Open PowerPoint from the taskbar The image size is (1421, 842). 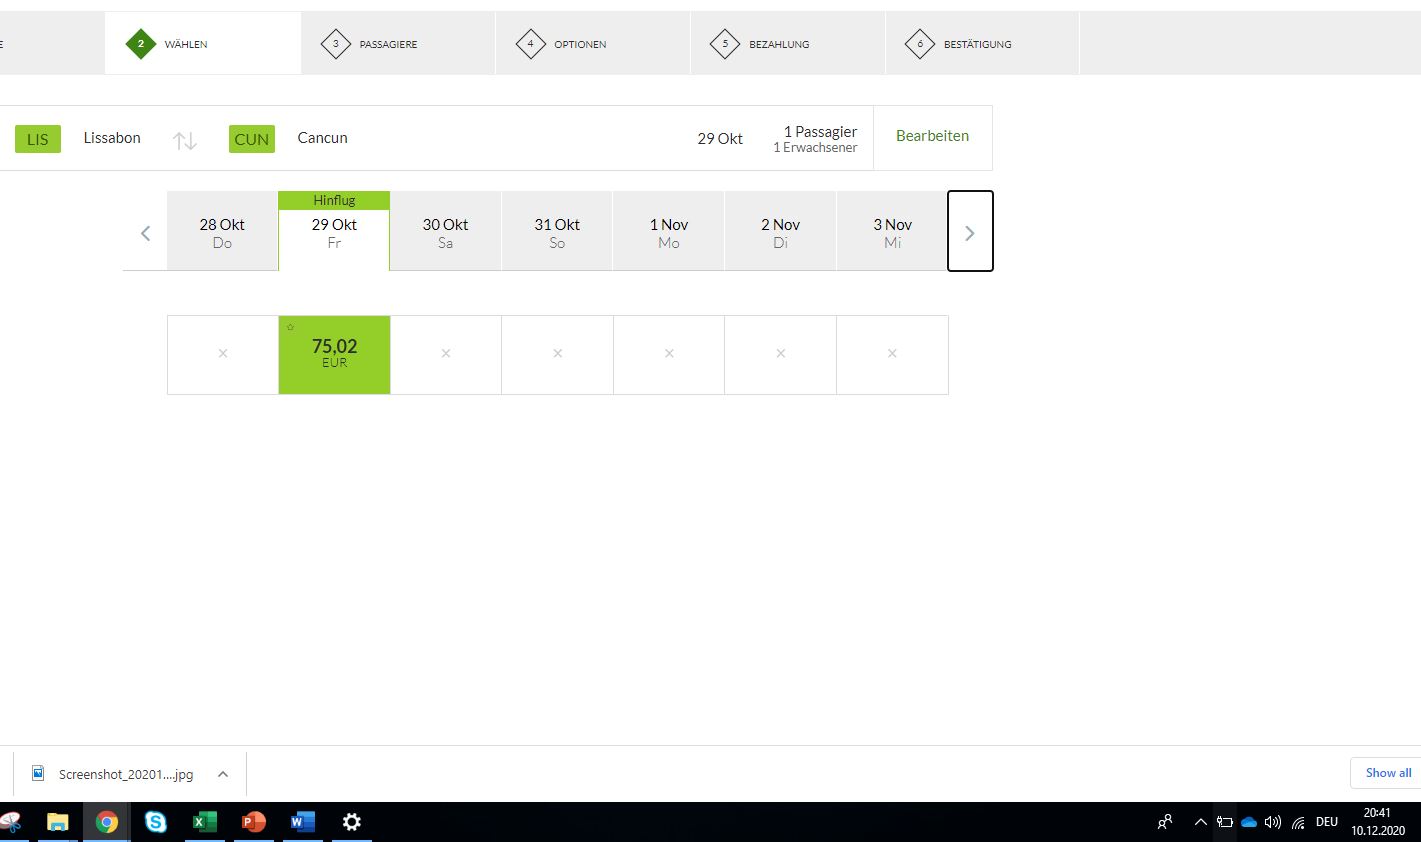click(254, 822)
